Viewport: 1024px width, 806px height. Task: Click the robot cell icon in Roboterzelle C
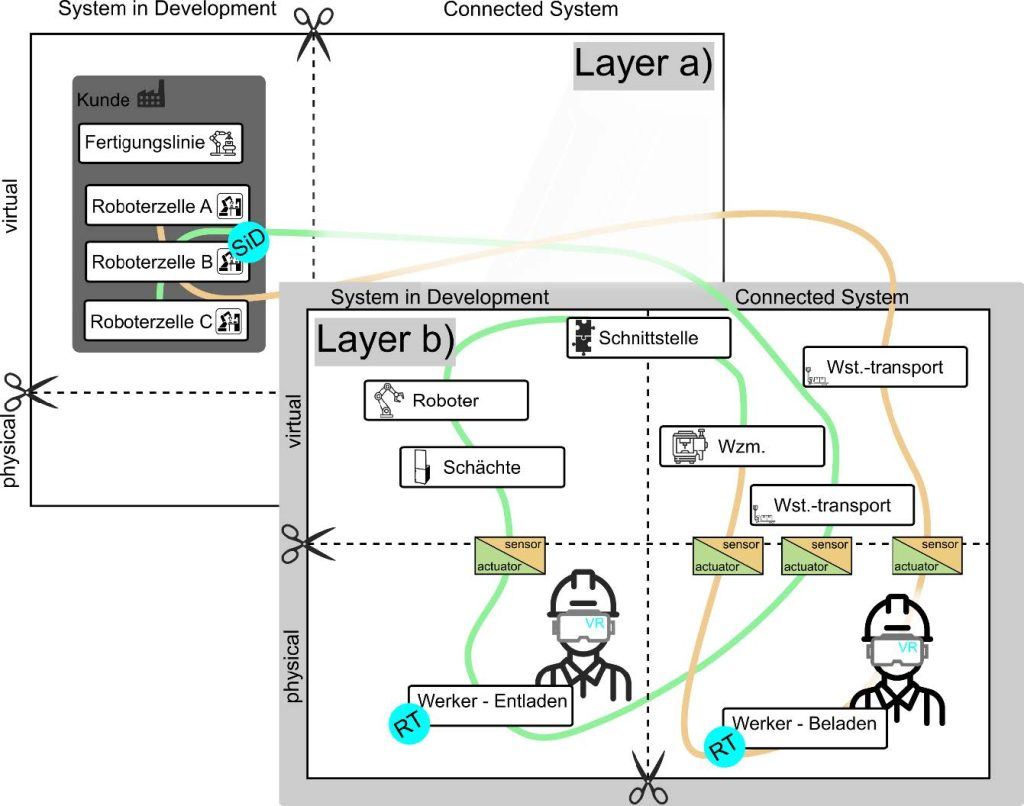click(x=232, y=321)
